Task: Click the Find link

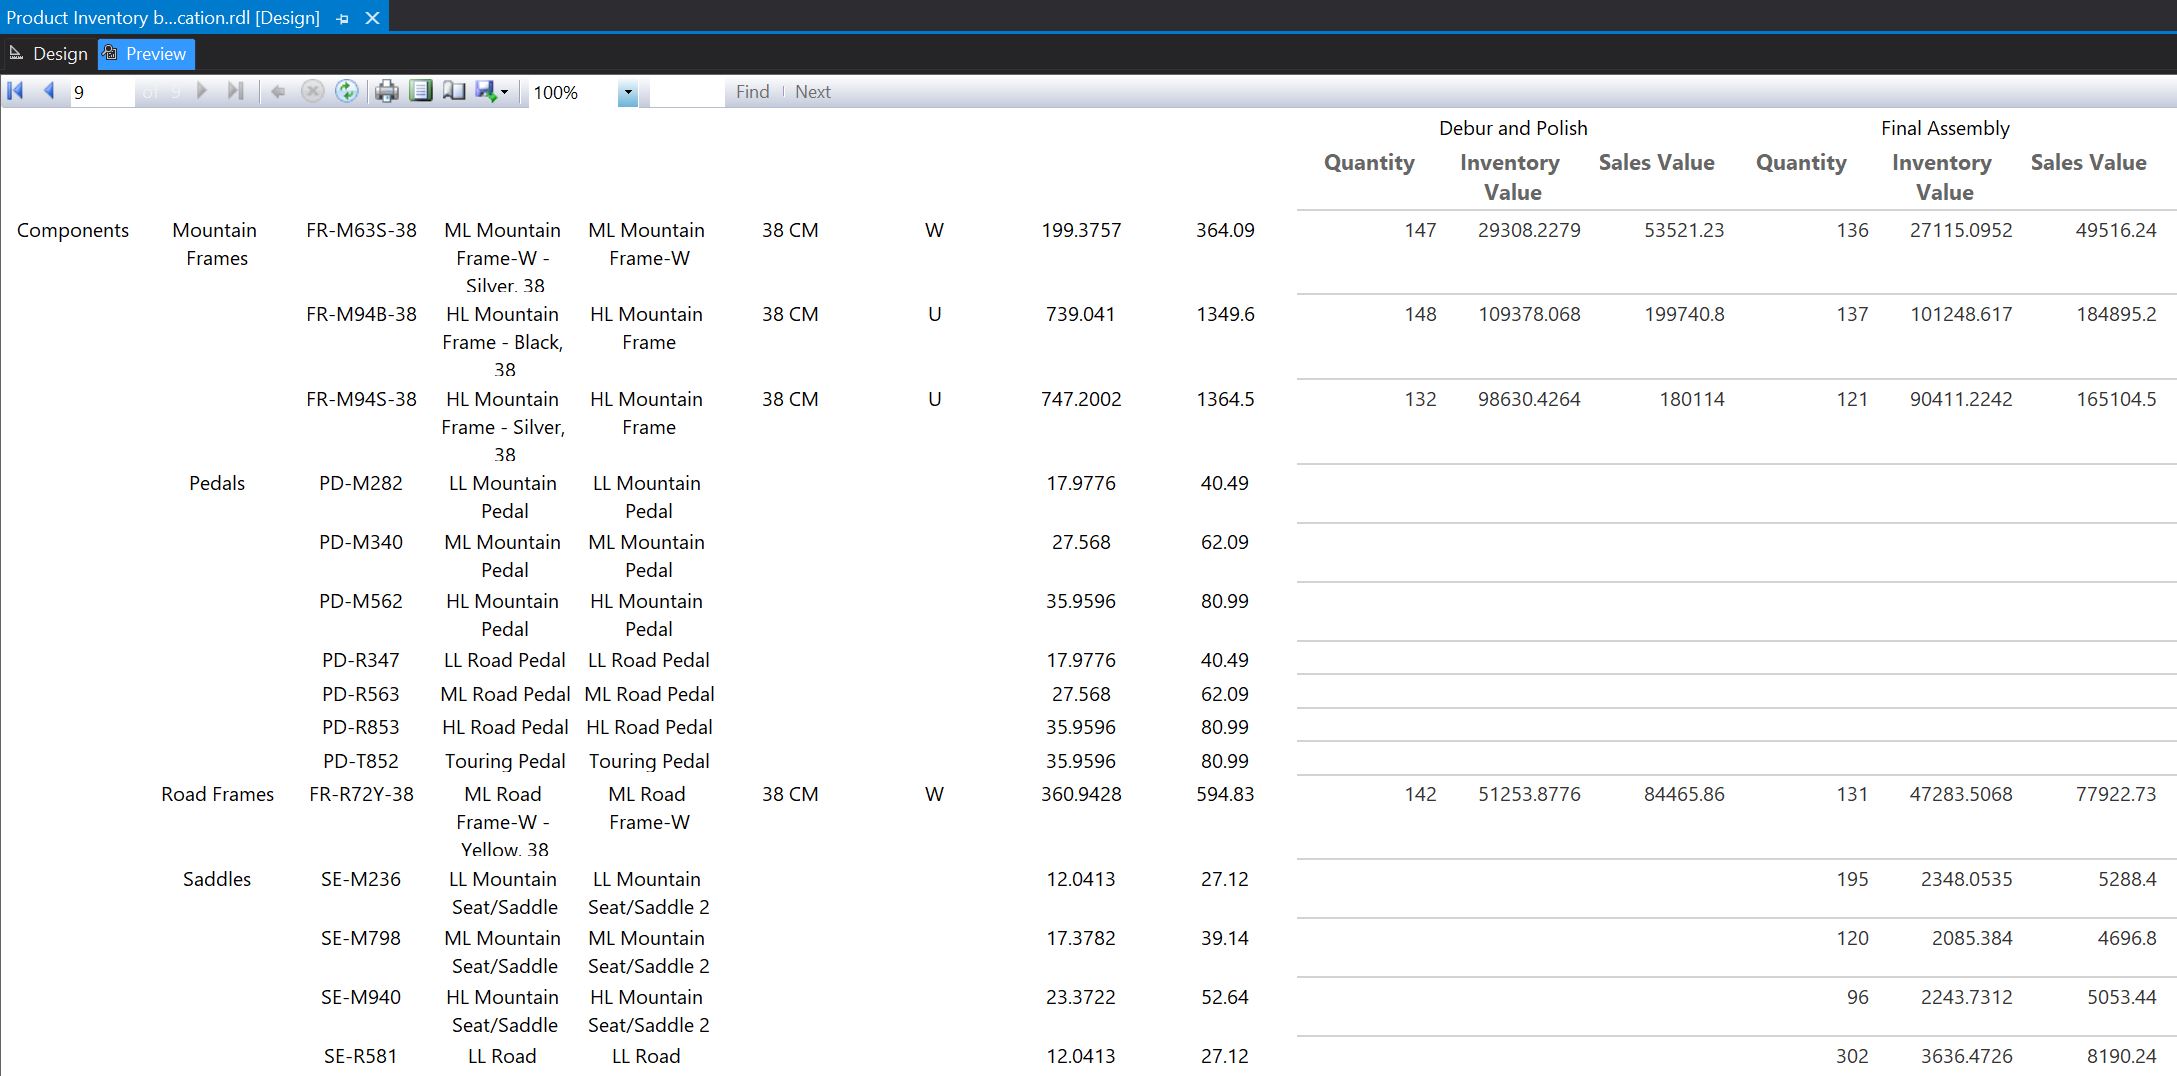Action: (x=752, y=91)
